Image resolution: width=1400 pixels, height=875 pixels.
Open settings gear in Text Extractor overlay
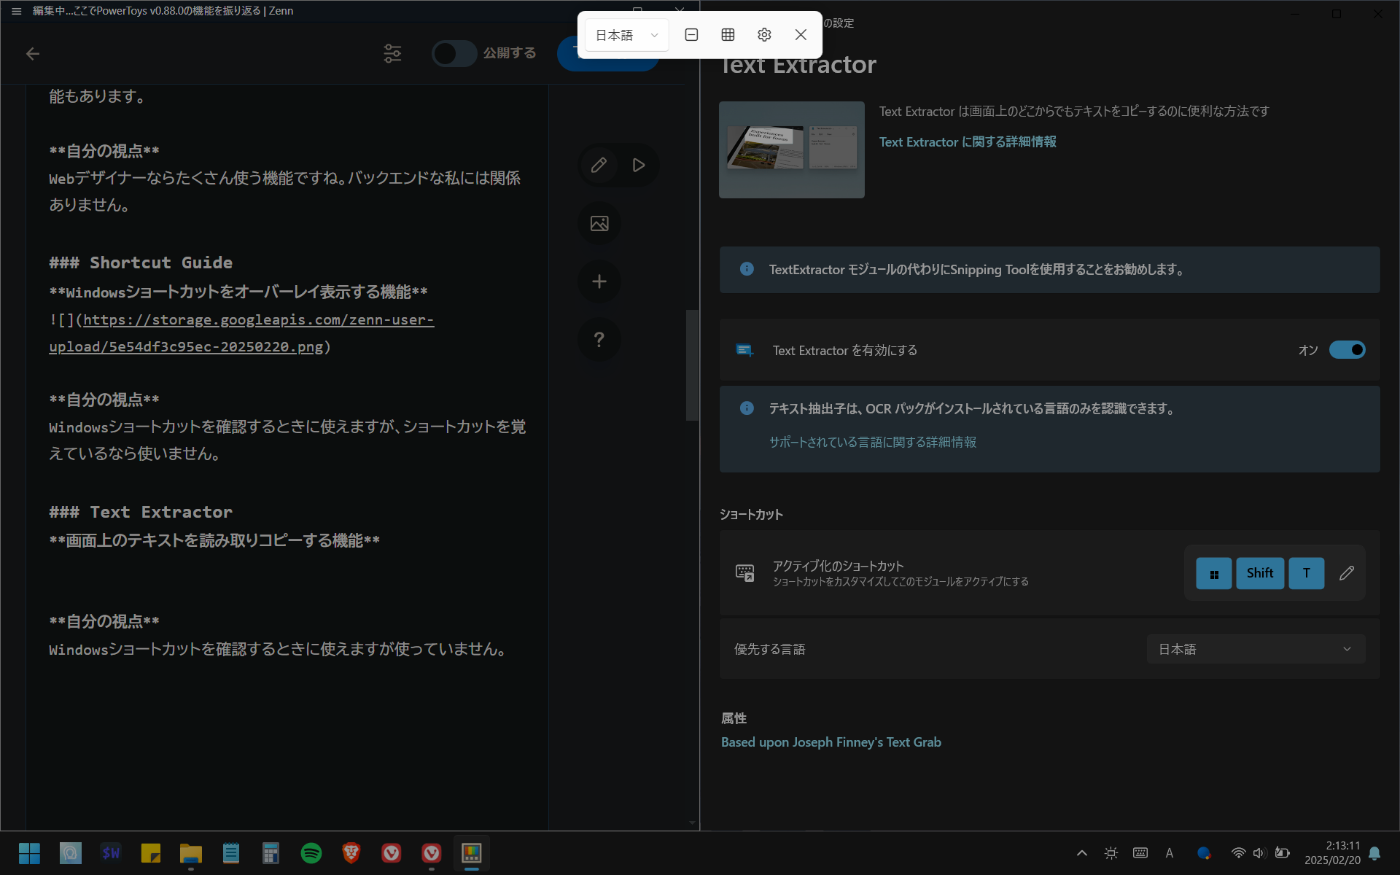(764, 35)
